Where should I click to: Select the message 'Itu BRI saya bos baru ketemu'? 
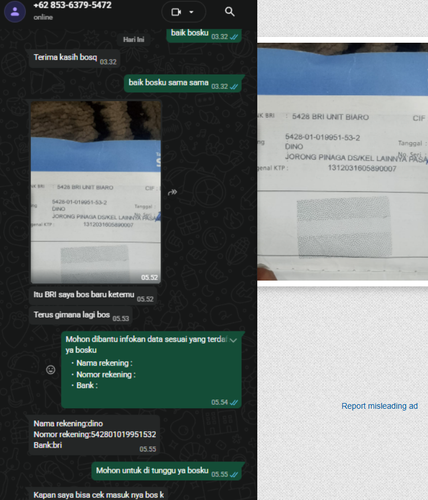[93, 296]
